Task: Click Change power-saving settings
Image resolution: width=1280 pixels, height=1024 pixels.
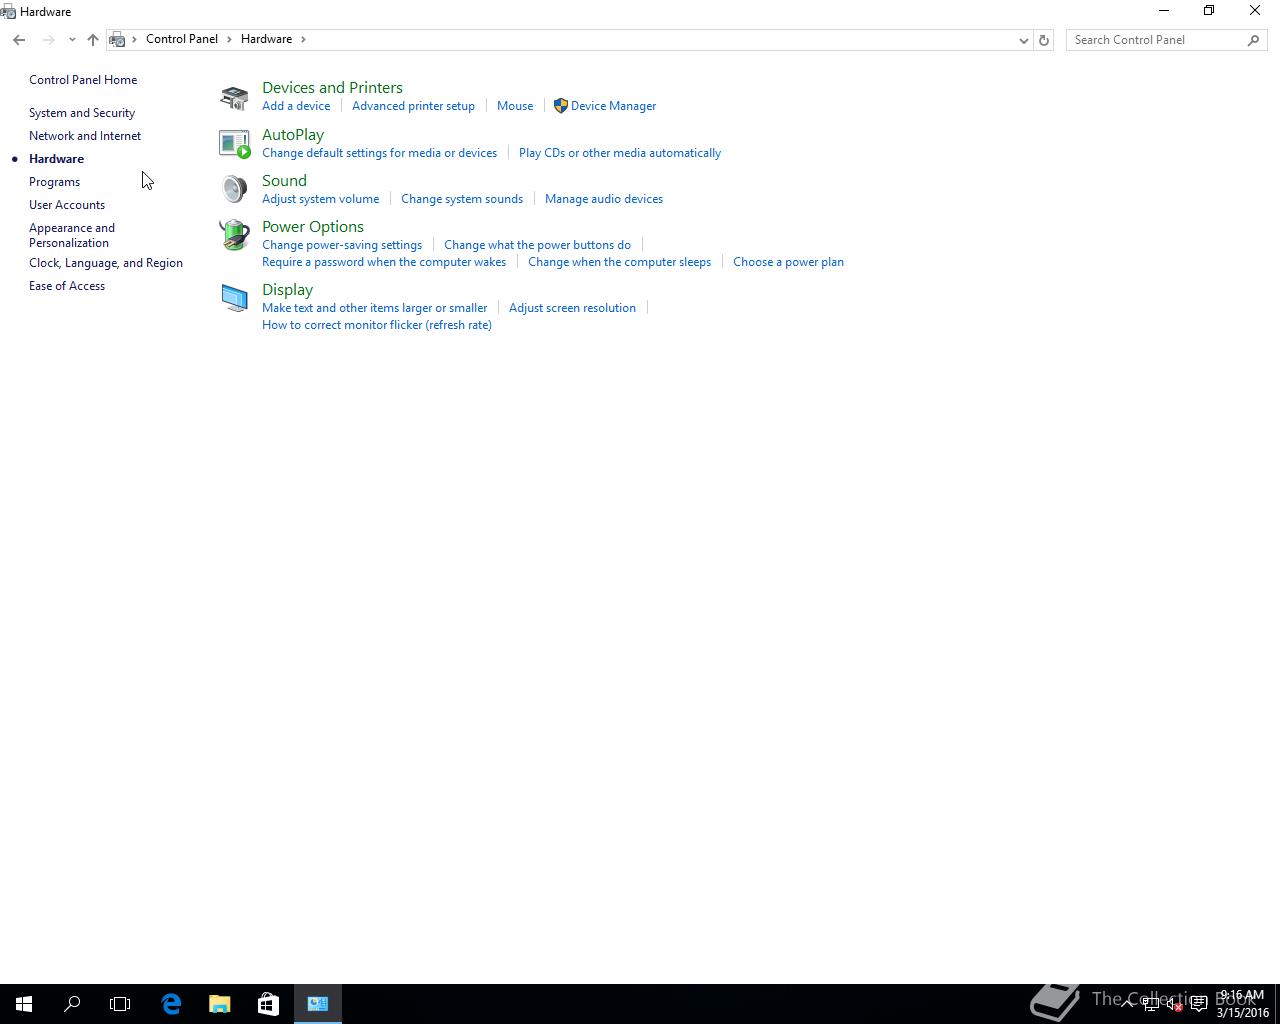Action: pyautogui.click(x=342, y=245)
